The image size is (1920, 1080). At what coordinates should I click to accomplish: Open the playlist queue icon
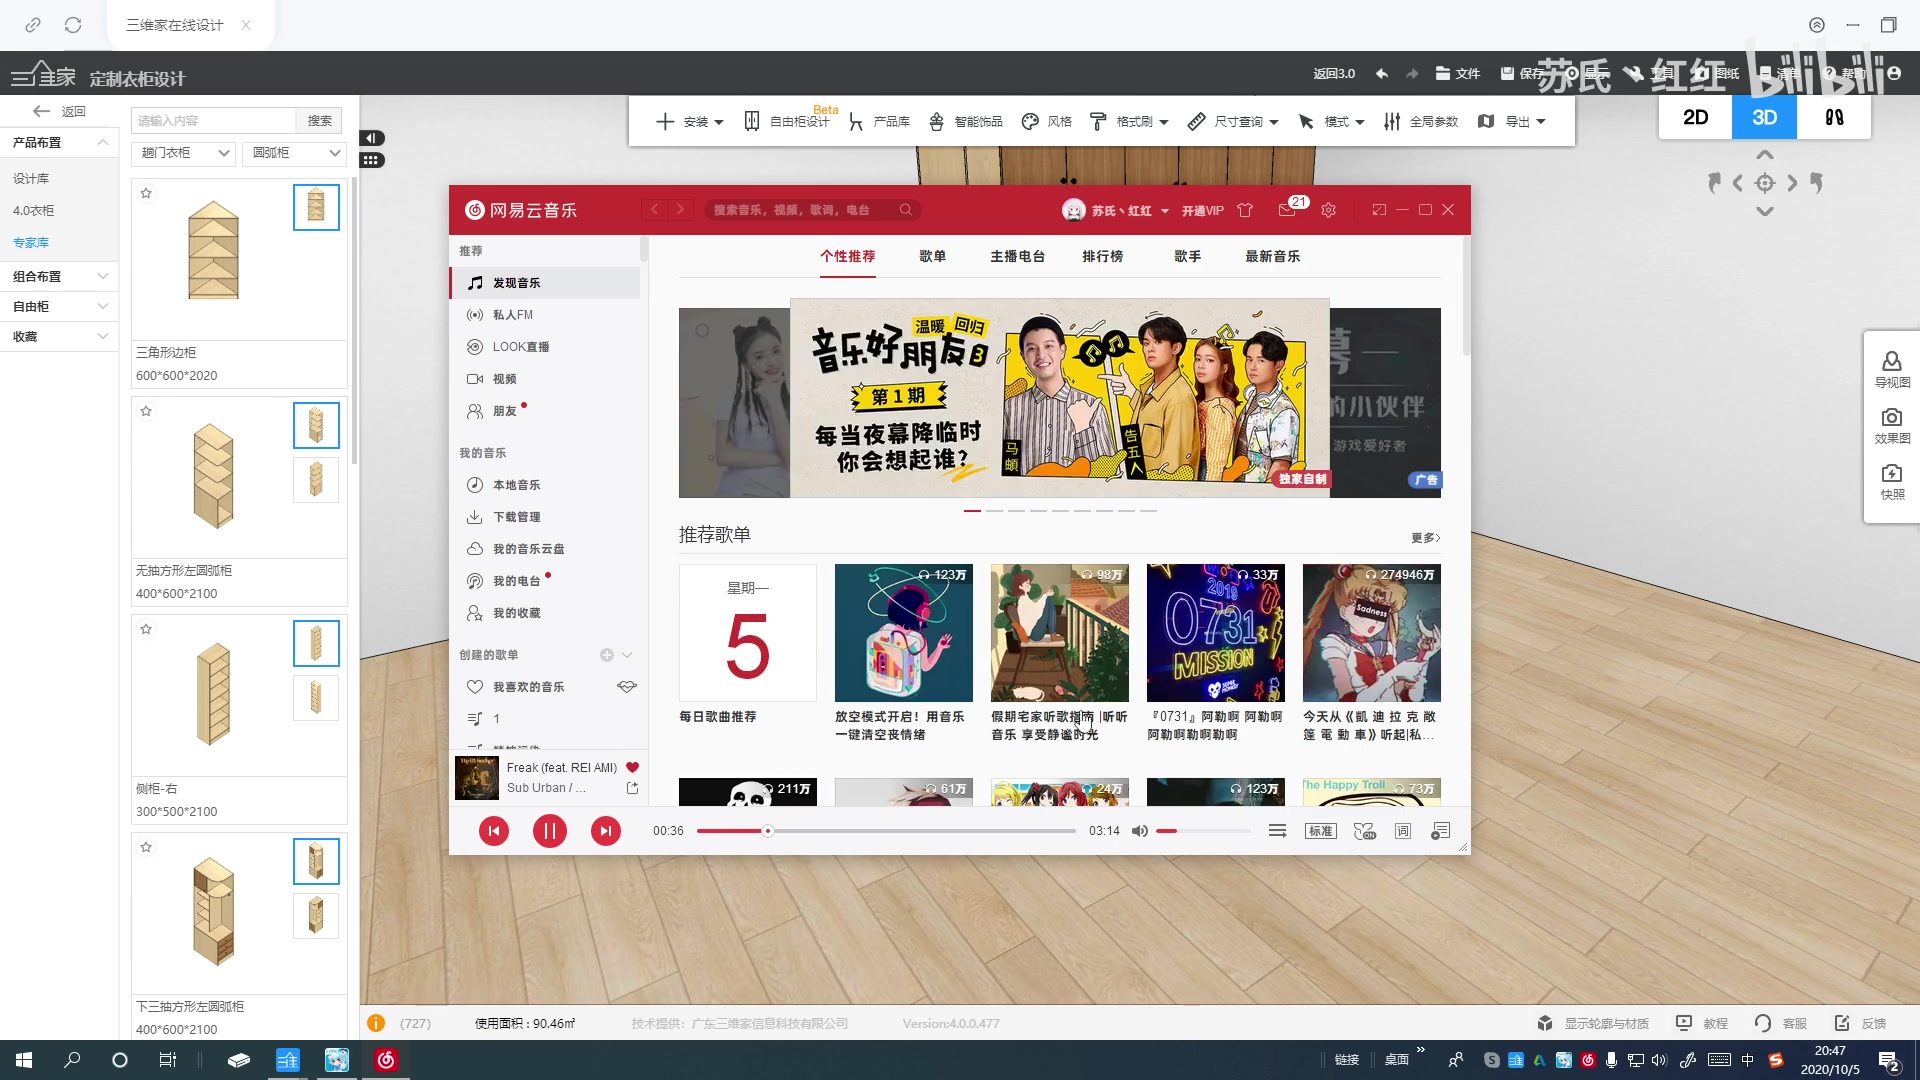(x=1440, y=831)
